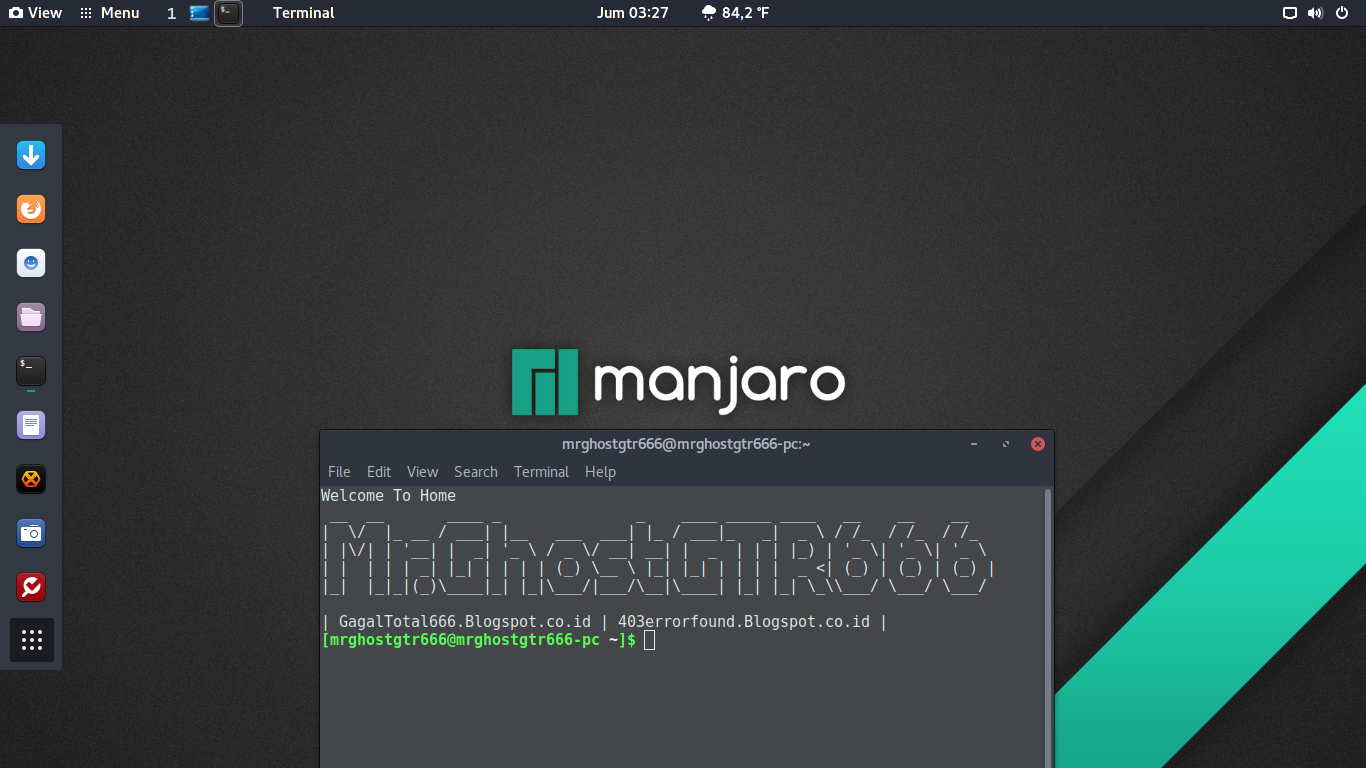Launch the Terminal emulator from the dock
The width and height of the screenshot is (1366, 768).
31,371
